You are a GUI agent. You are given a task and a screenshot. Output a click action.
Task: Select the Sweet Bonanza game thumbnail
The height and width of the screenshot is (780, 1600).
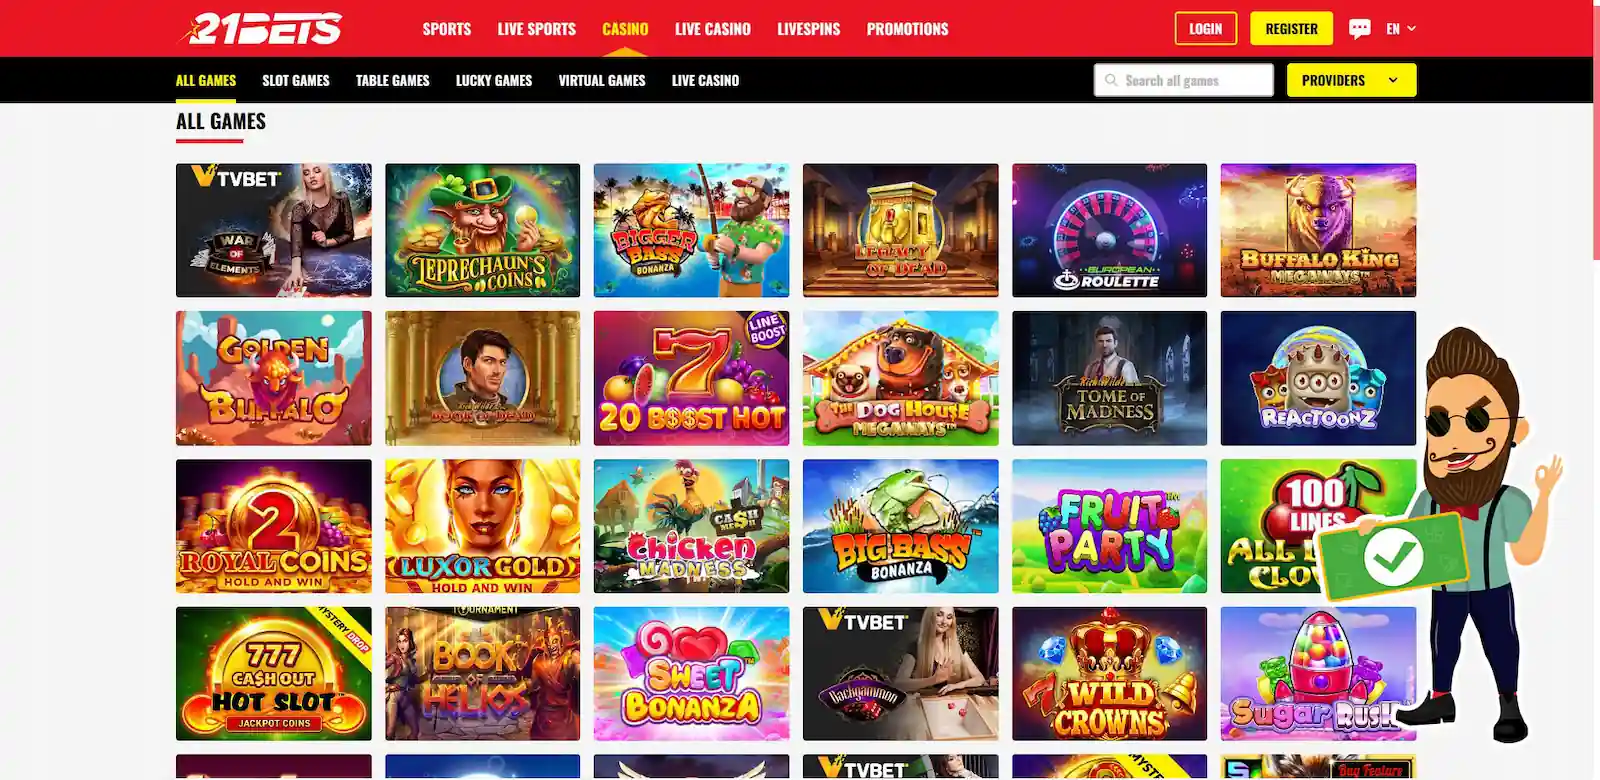pos(691,673)
